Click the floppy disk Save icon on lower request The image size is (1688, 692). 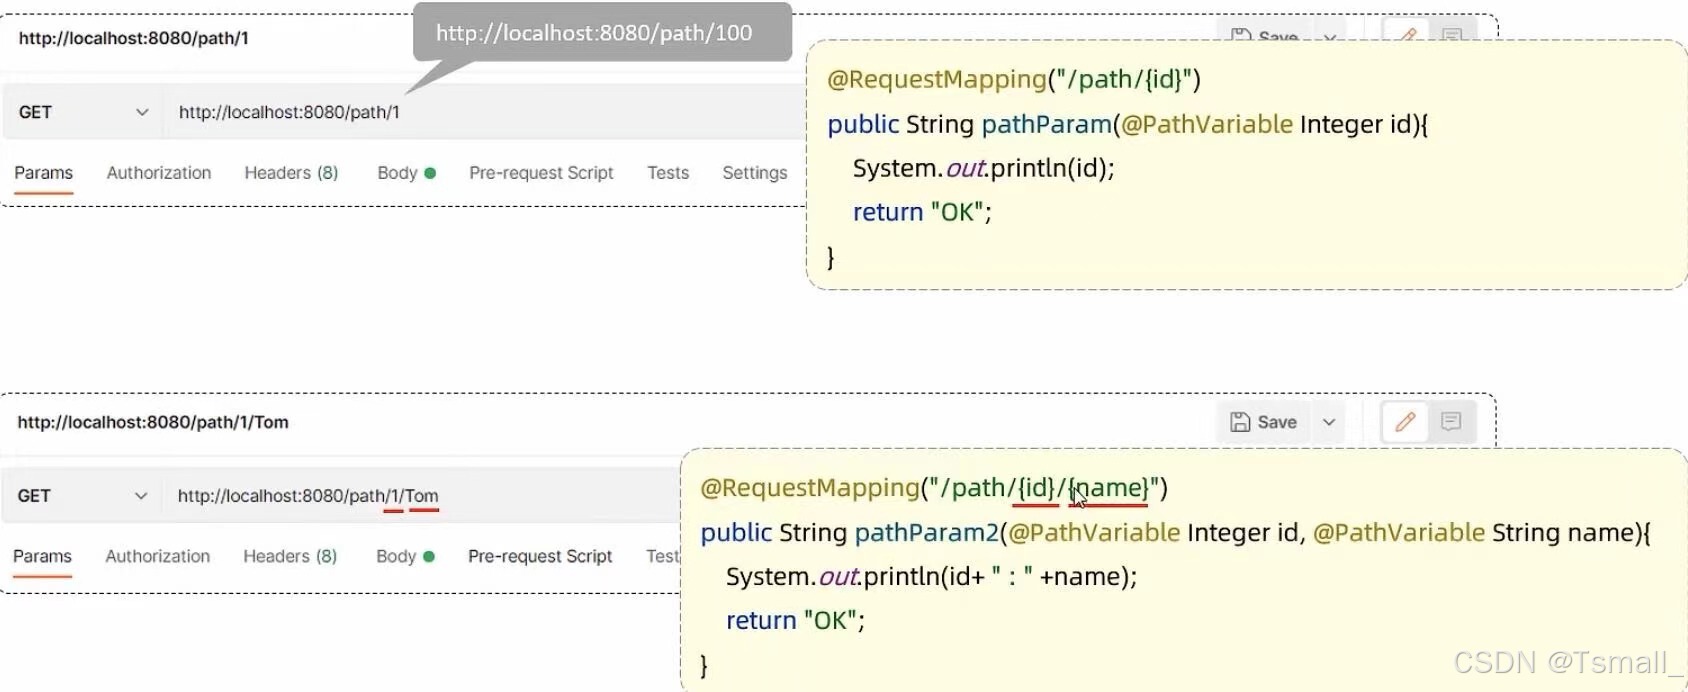1241,422
